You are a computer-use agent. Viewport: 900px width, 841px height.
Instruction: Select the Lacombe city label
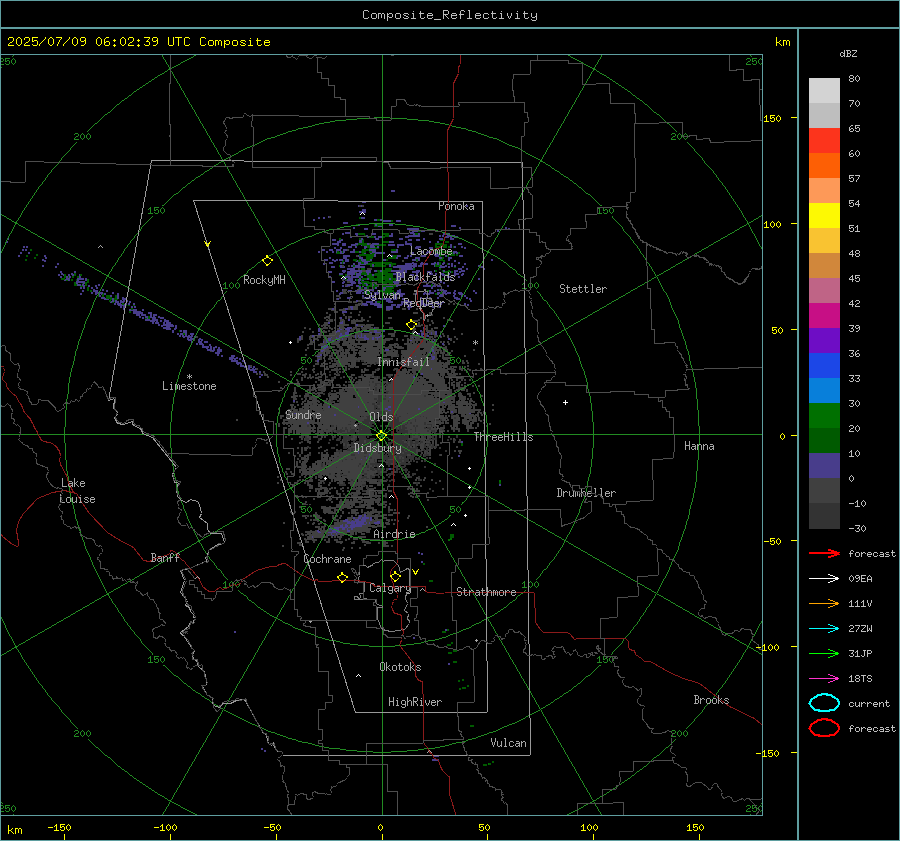coord(431,251)
